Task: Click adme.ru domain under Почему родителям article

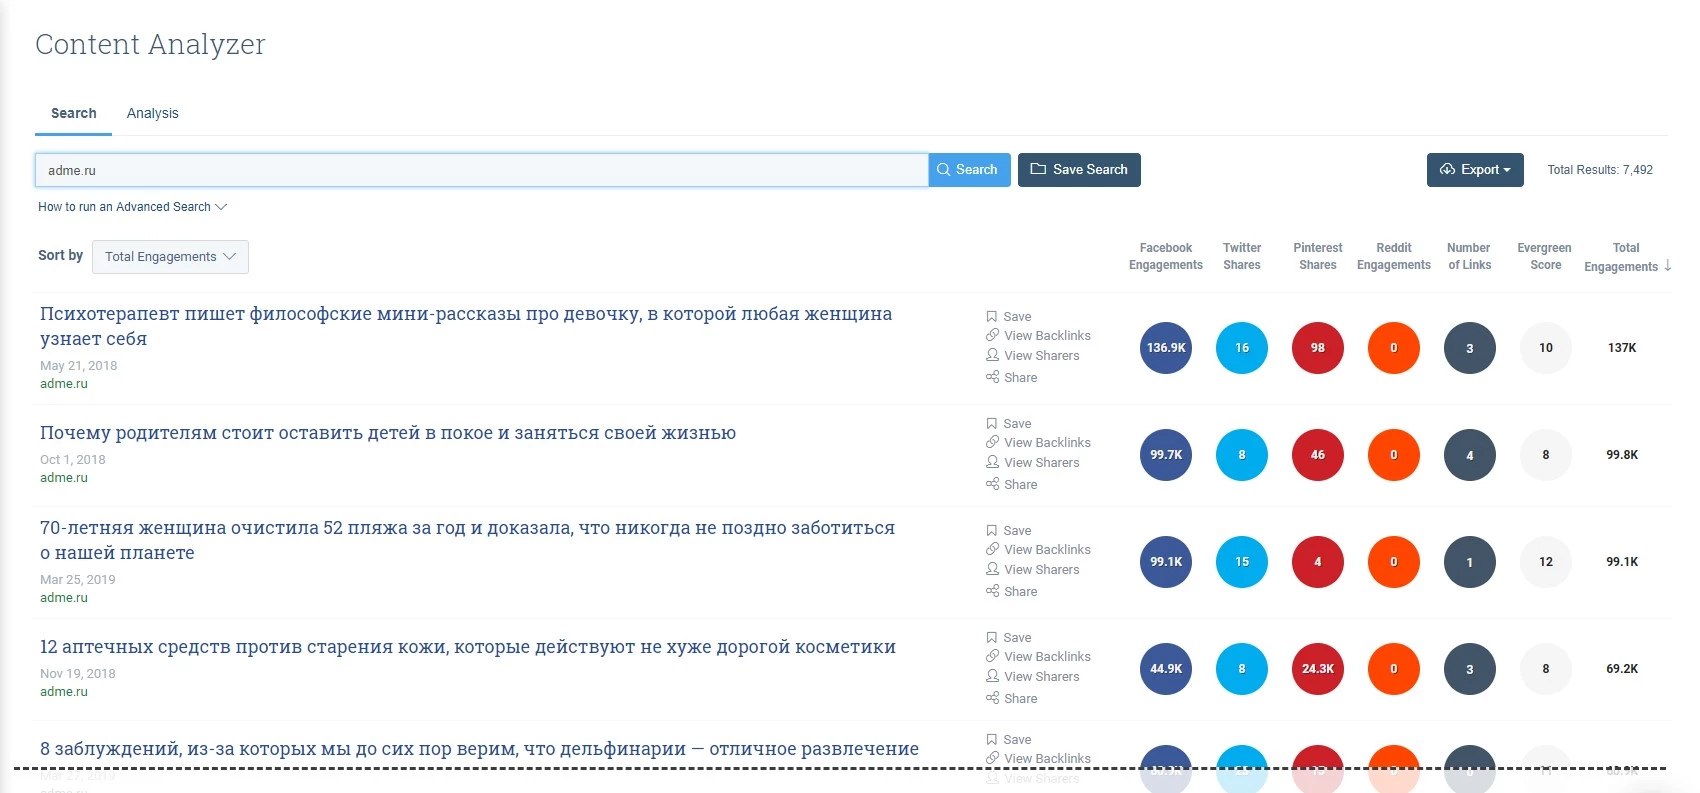Action: tap(64, 478)
